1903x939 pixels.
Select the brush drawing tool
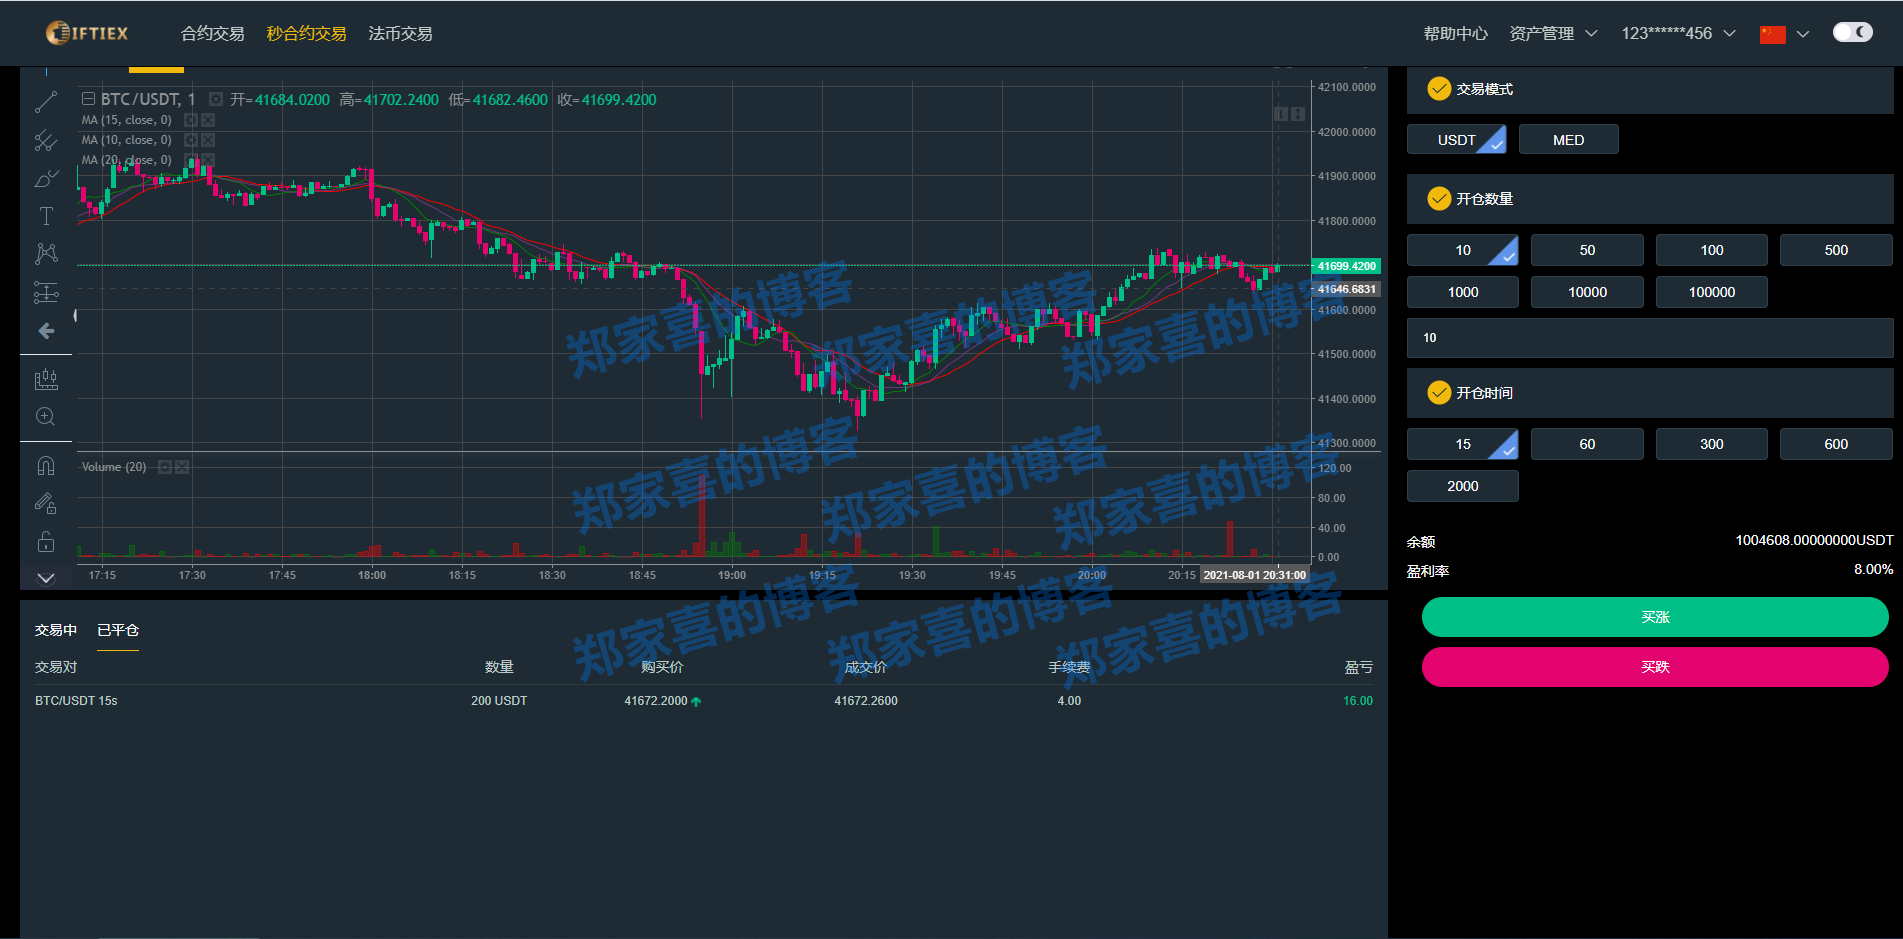pyautogui.click(x=46, y=178)
